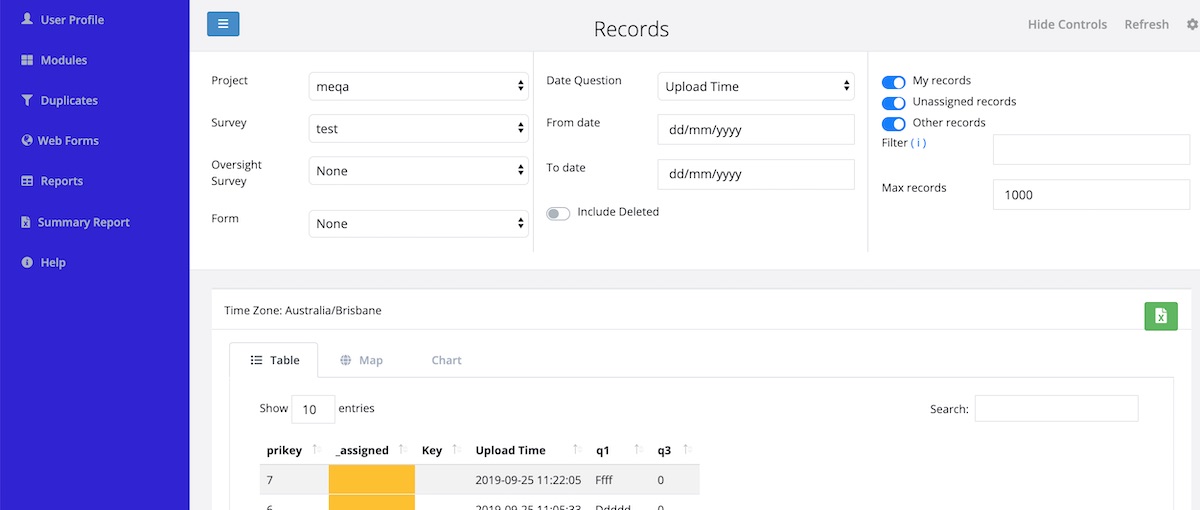This screenshot has height=510, width=1200.
Task: Click the hamburger menu button
Action: [223, 24]
